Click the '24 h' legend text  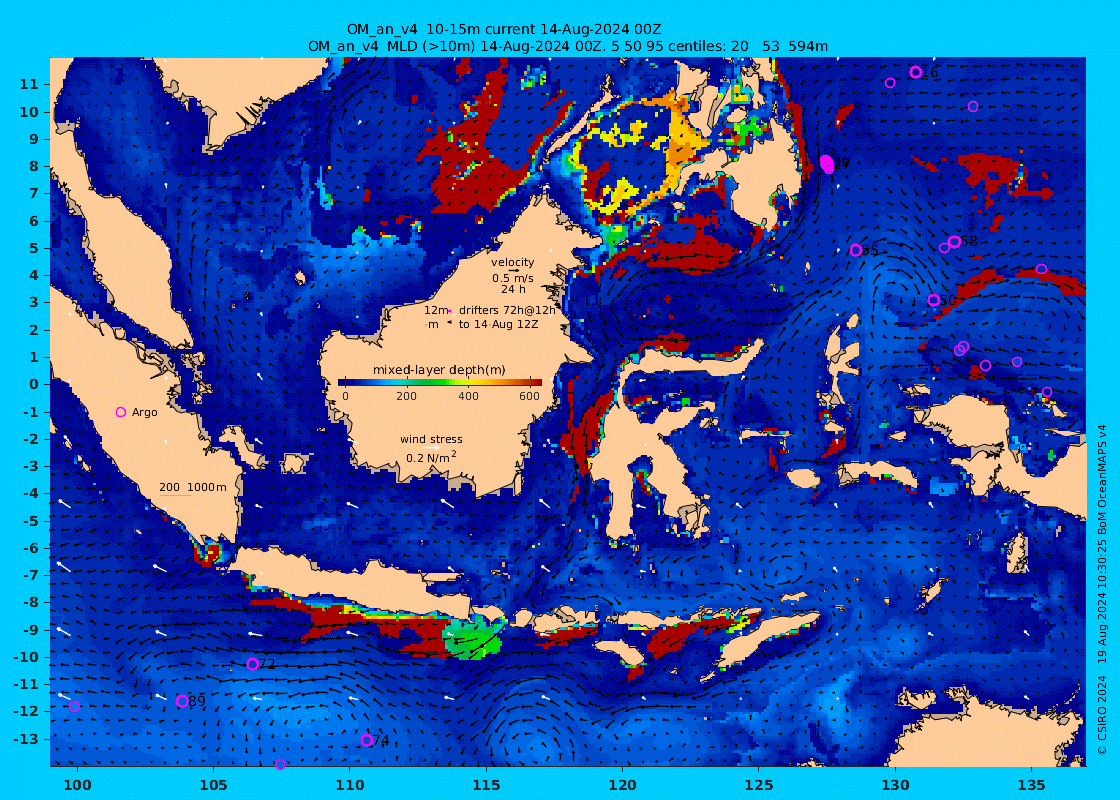(513, 289)
